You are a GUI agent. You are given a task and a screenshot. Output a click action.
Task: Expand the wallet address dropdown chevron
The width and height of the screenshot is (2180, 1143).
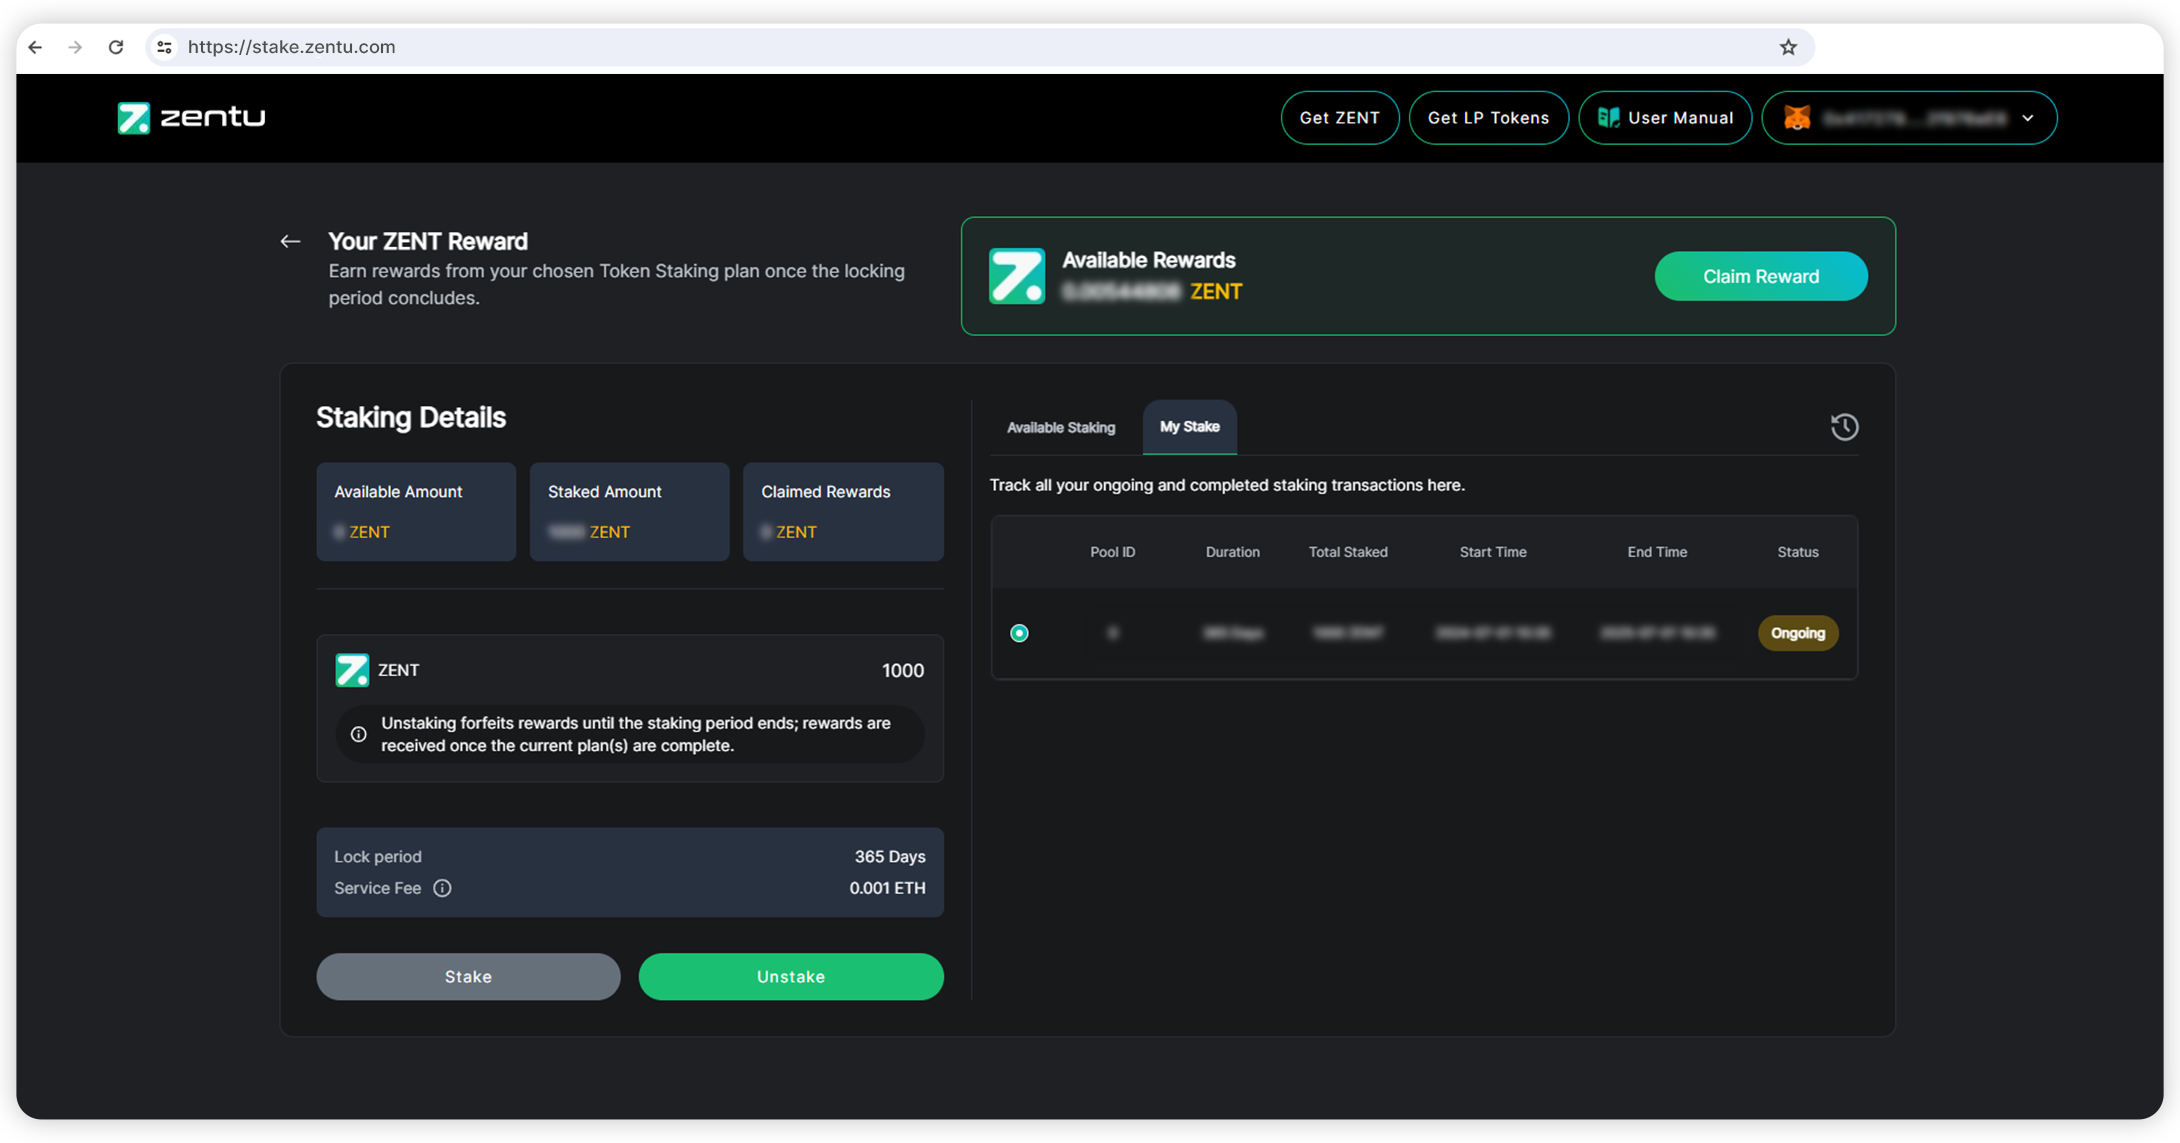point(2028,118)
